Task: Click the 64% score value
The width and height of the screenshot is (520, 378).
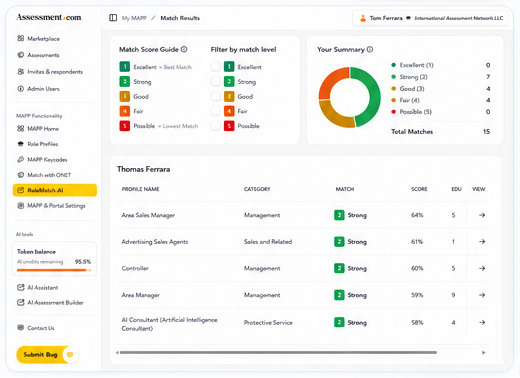Action: pos(417,215)
